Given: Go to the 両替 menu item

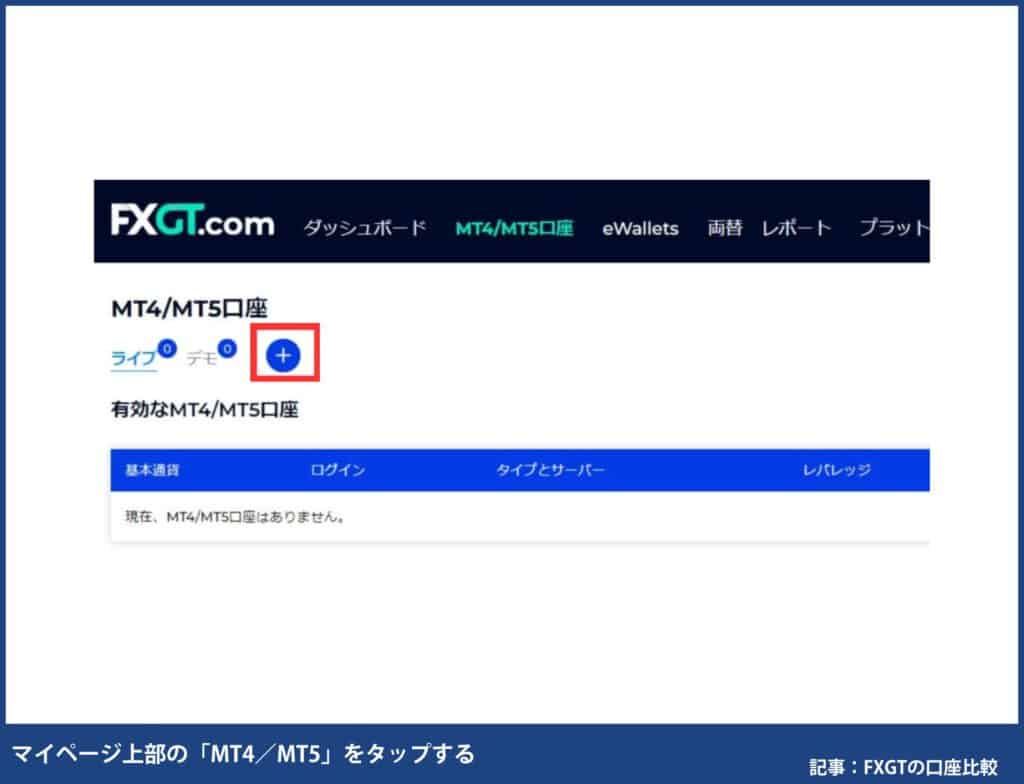Looking at the screenshot, I should point(725,228).
